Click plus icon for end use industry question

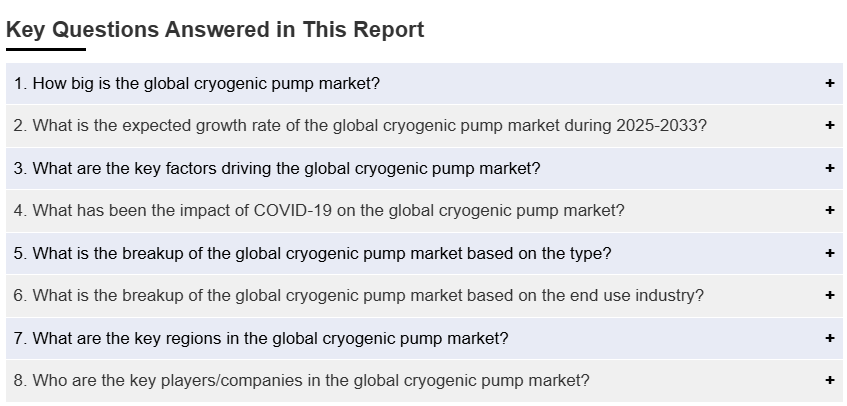tap(829, 296)
